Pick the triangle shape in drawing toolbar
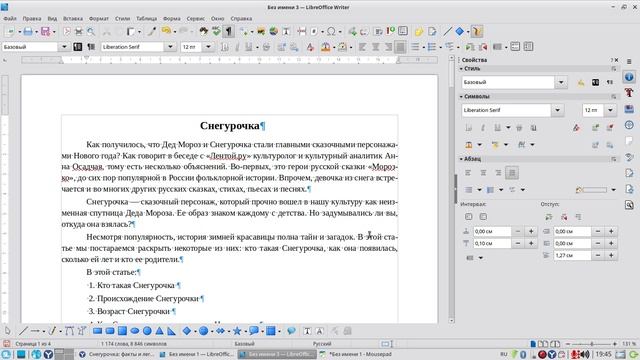Screen dimensions: 640x360 (x=160, y=331)
